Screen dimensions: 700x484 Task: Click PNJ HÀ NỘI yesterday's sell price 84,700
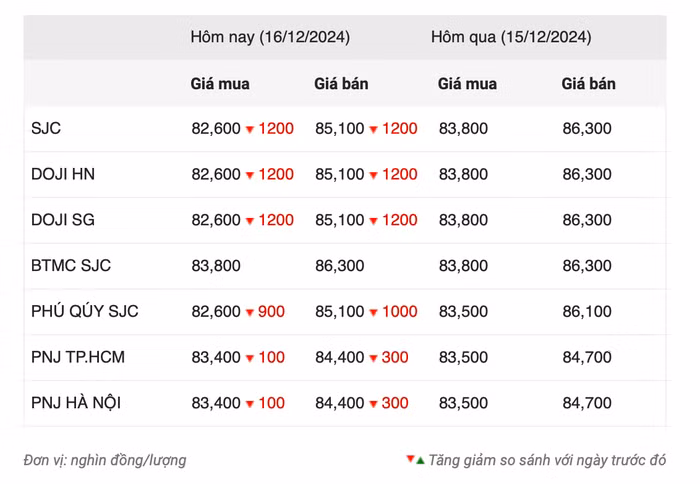587,404
